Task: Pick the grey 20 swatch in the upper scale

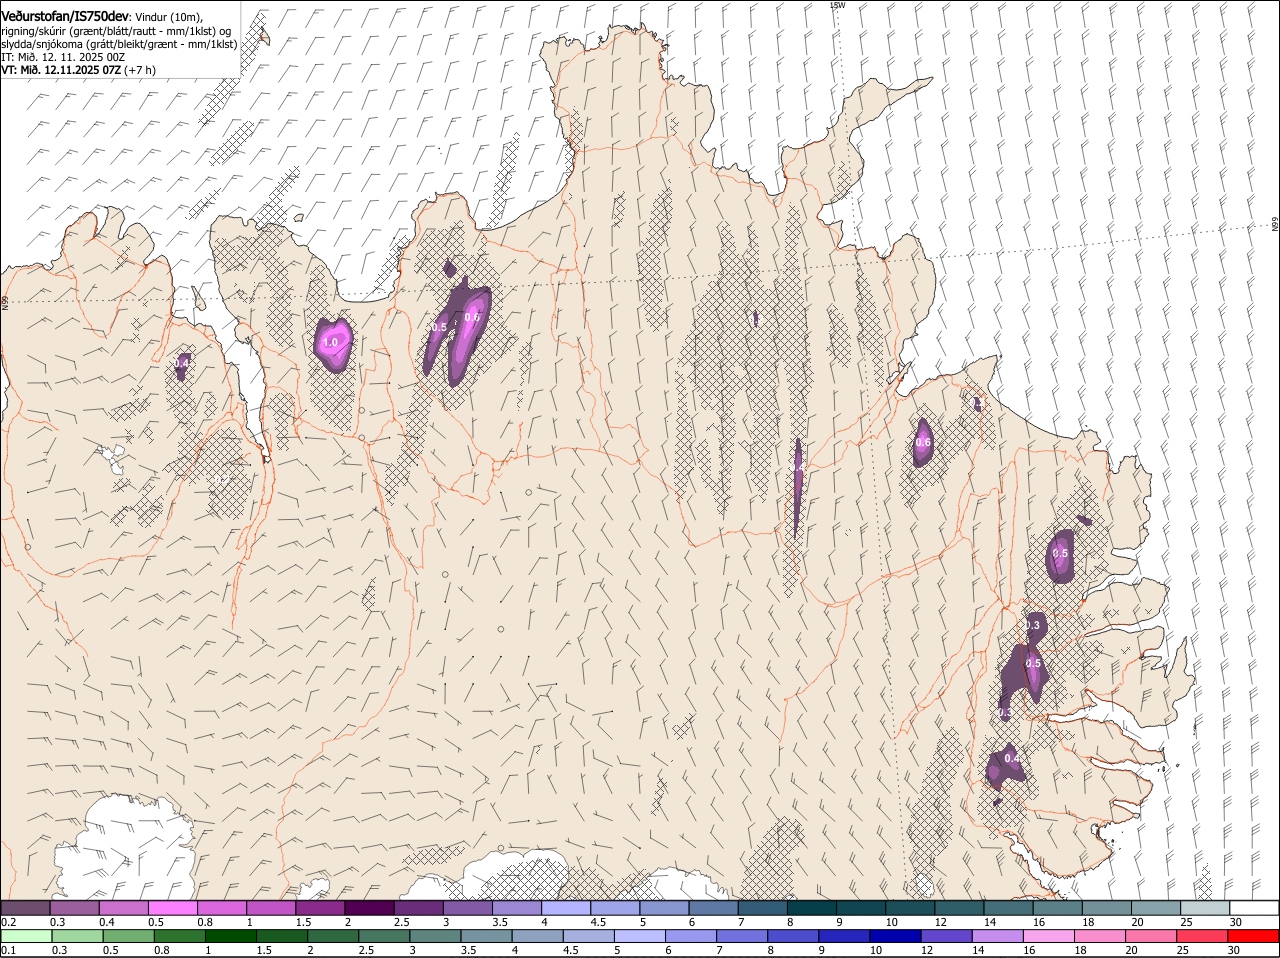Action: 1157,907
